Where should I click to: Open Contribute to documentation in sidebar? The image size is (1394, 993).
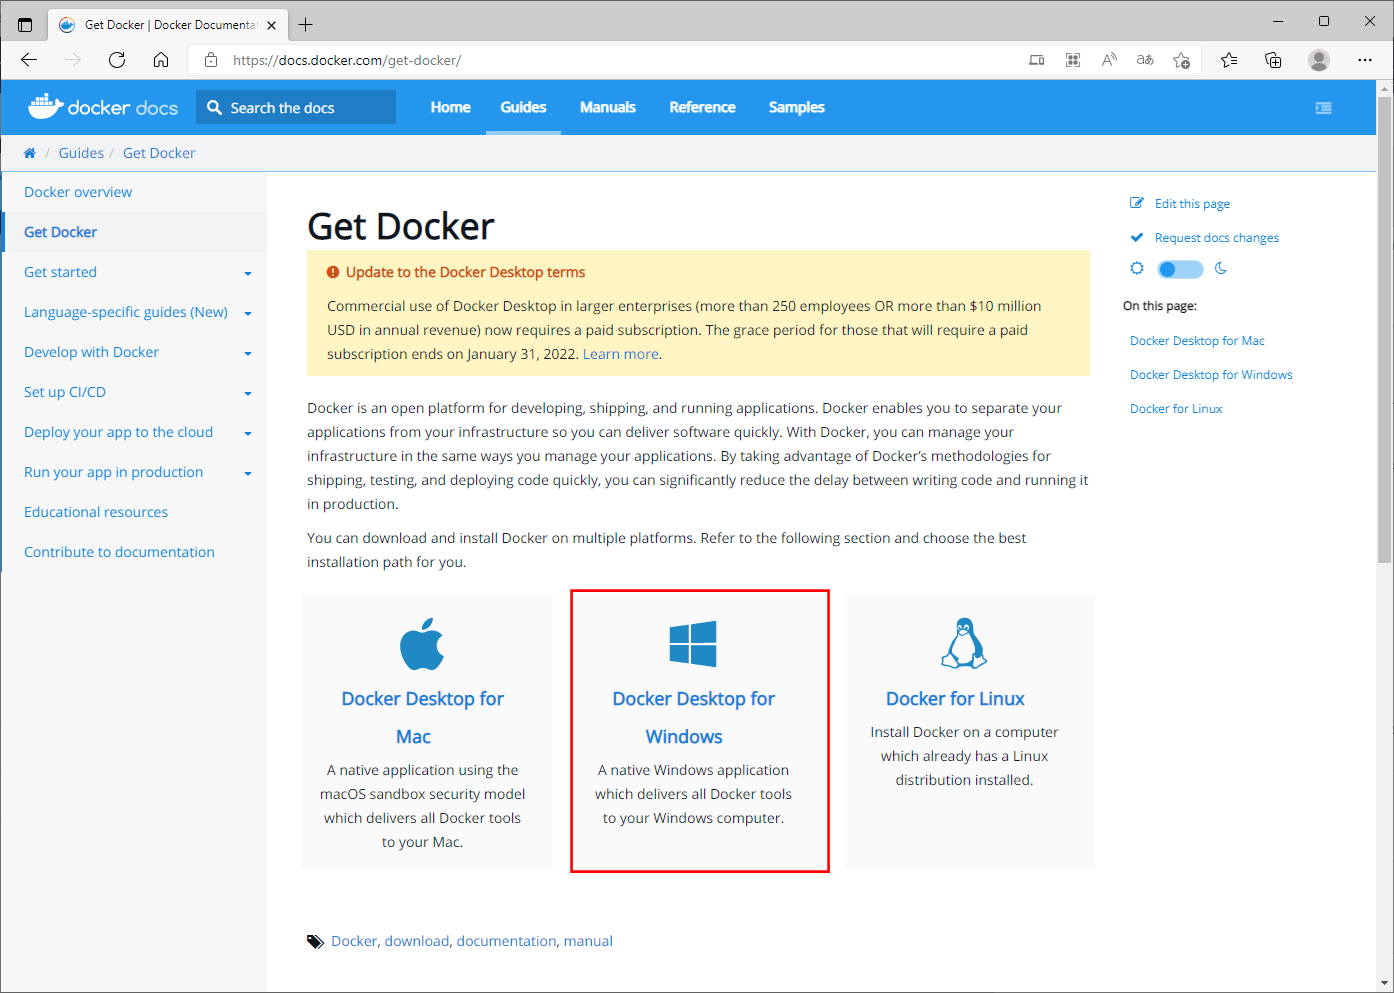[119, 552]
